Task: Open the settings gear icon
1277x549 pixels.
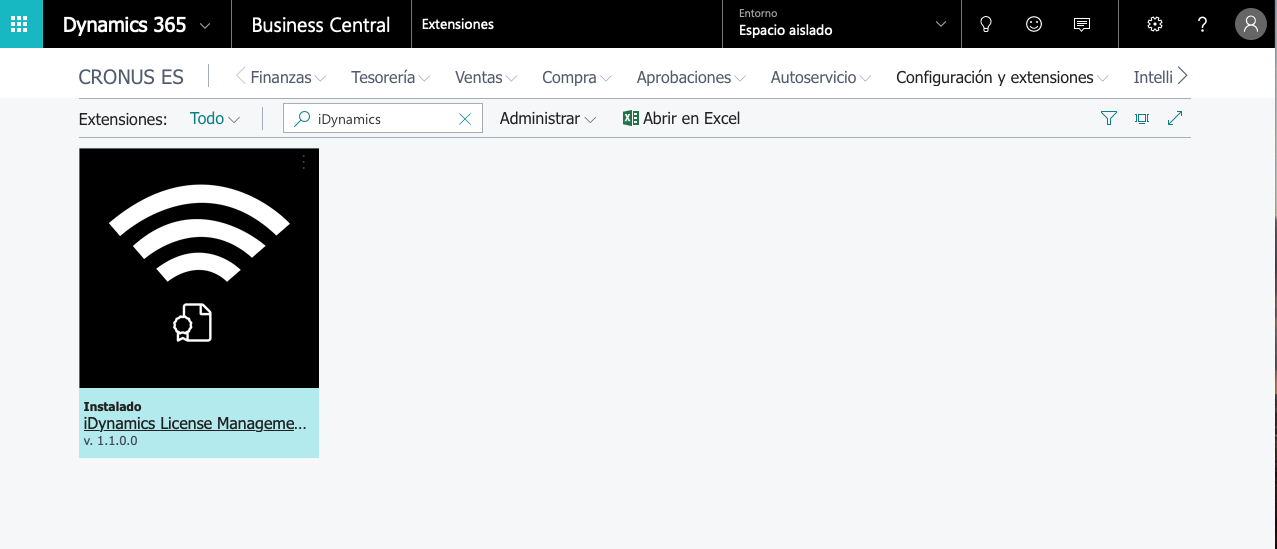Action: pos(1155,24)
